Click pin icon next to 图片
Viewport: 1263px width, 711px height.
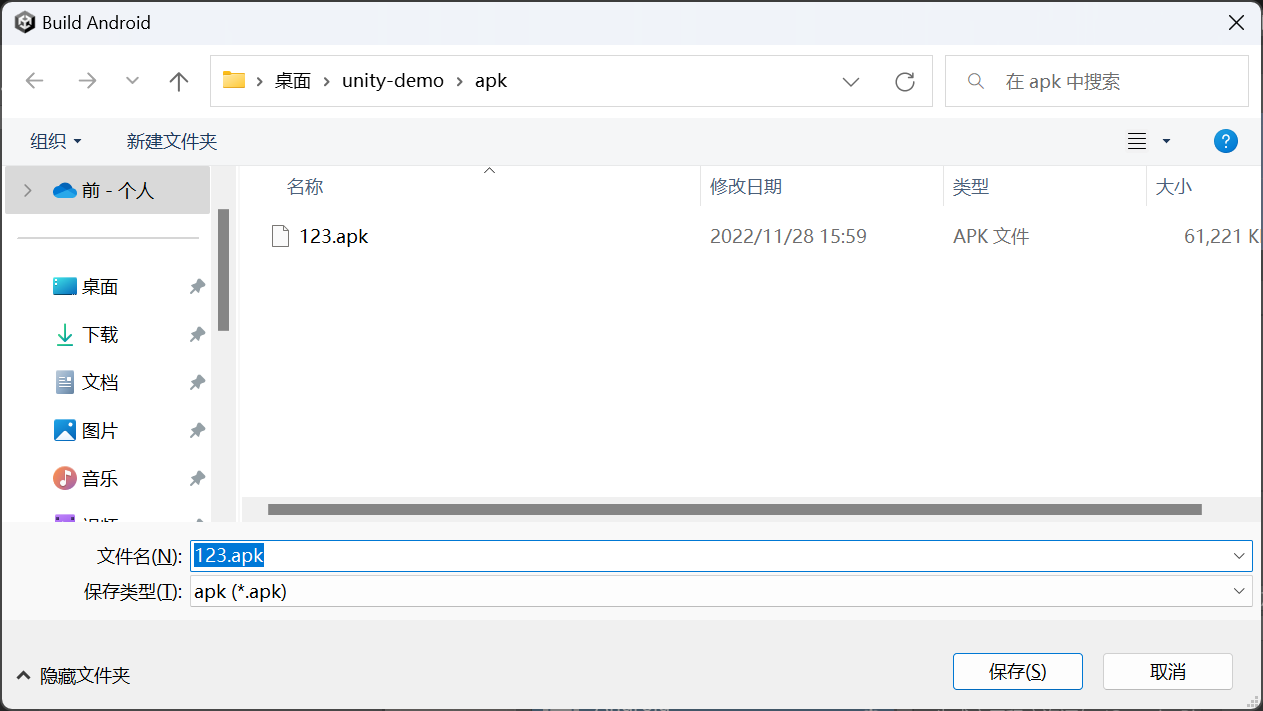(x=197, y=431)
